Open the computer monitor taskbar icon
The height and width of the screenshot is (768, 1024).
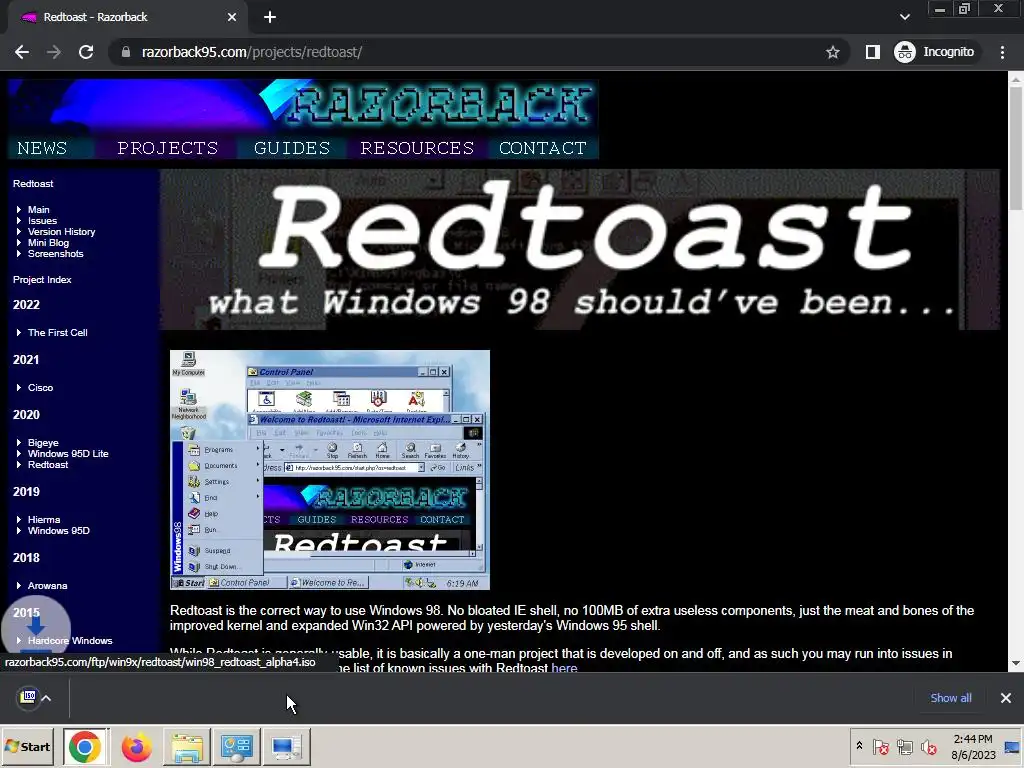pos(286,746)
